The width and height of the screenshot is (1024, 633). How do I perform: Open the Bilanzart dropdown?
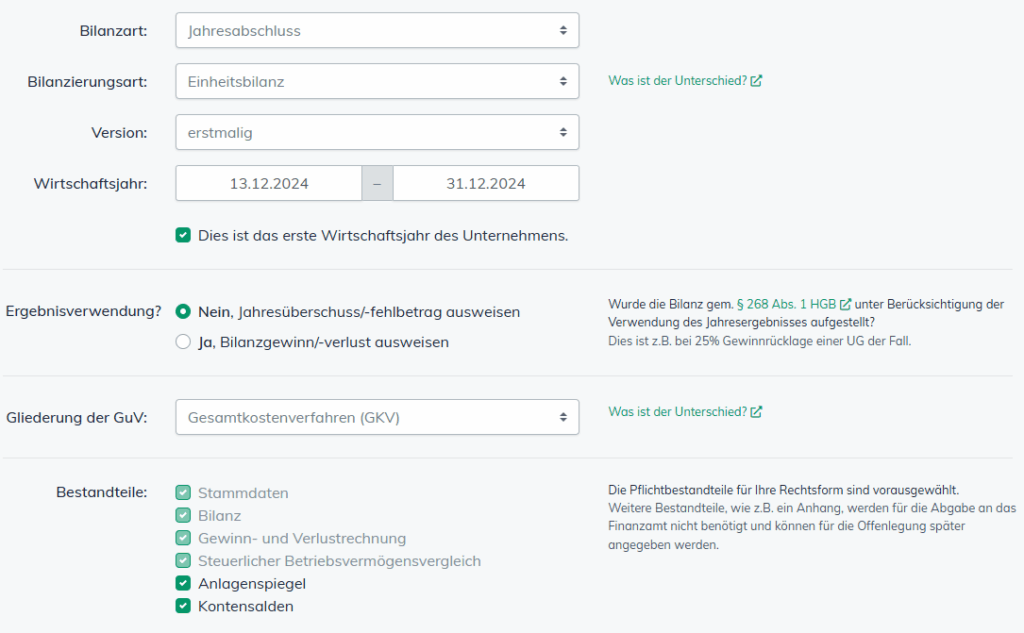coord(377,30)
